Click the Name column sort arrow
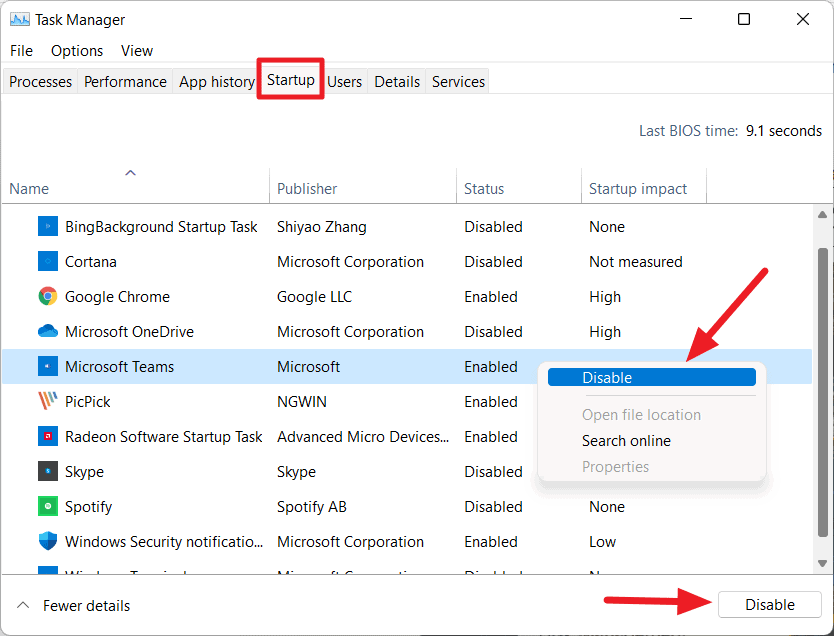834x636 pixels. (x=131, y=172)
